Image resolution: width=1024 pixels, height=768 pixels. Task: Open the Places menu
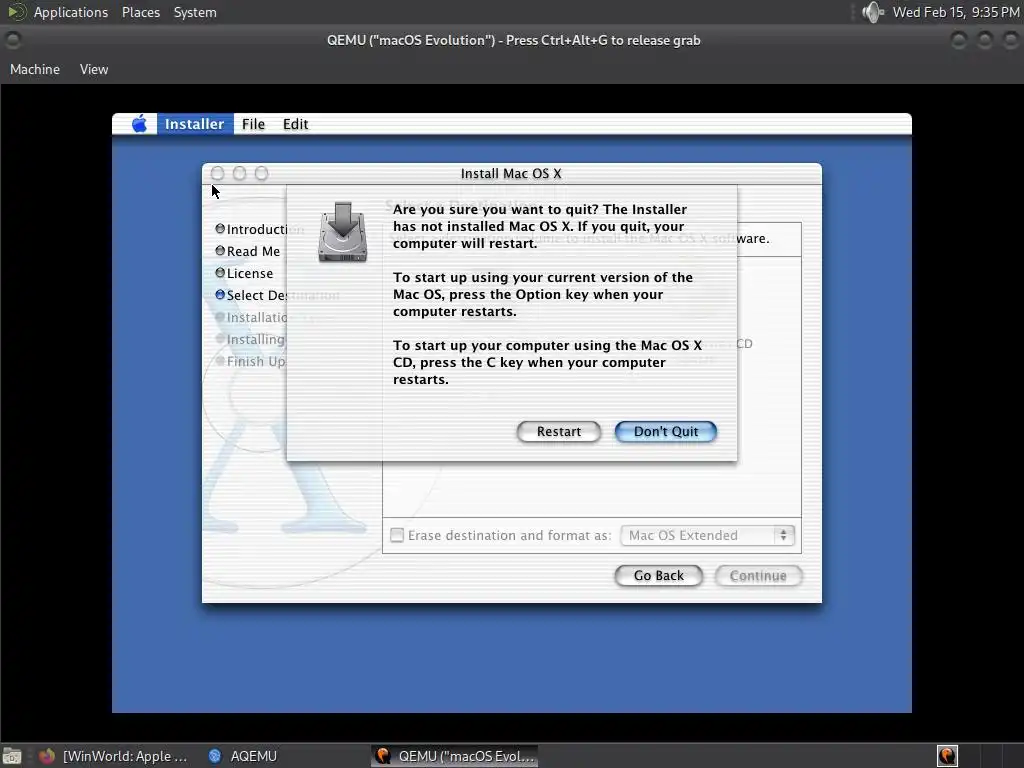click(141, 12)
